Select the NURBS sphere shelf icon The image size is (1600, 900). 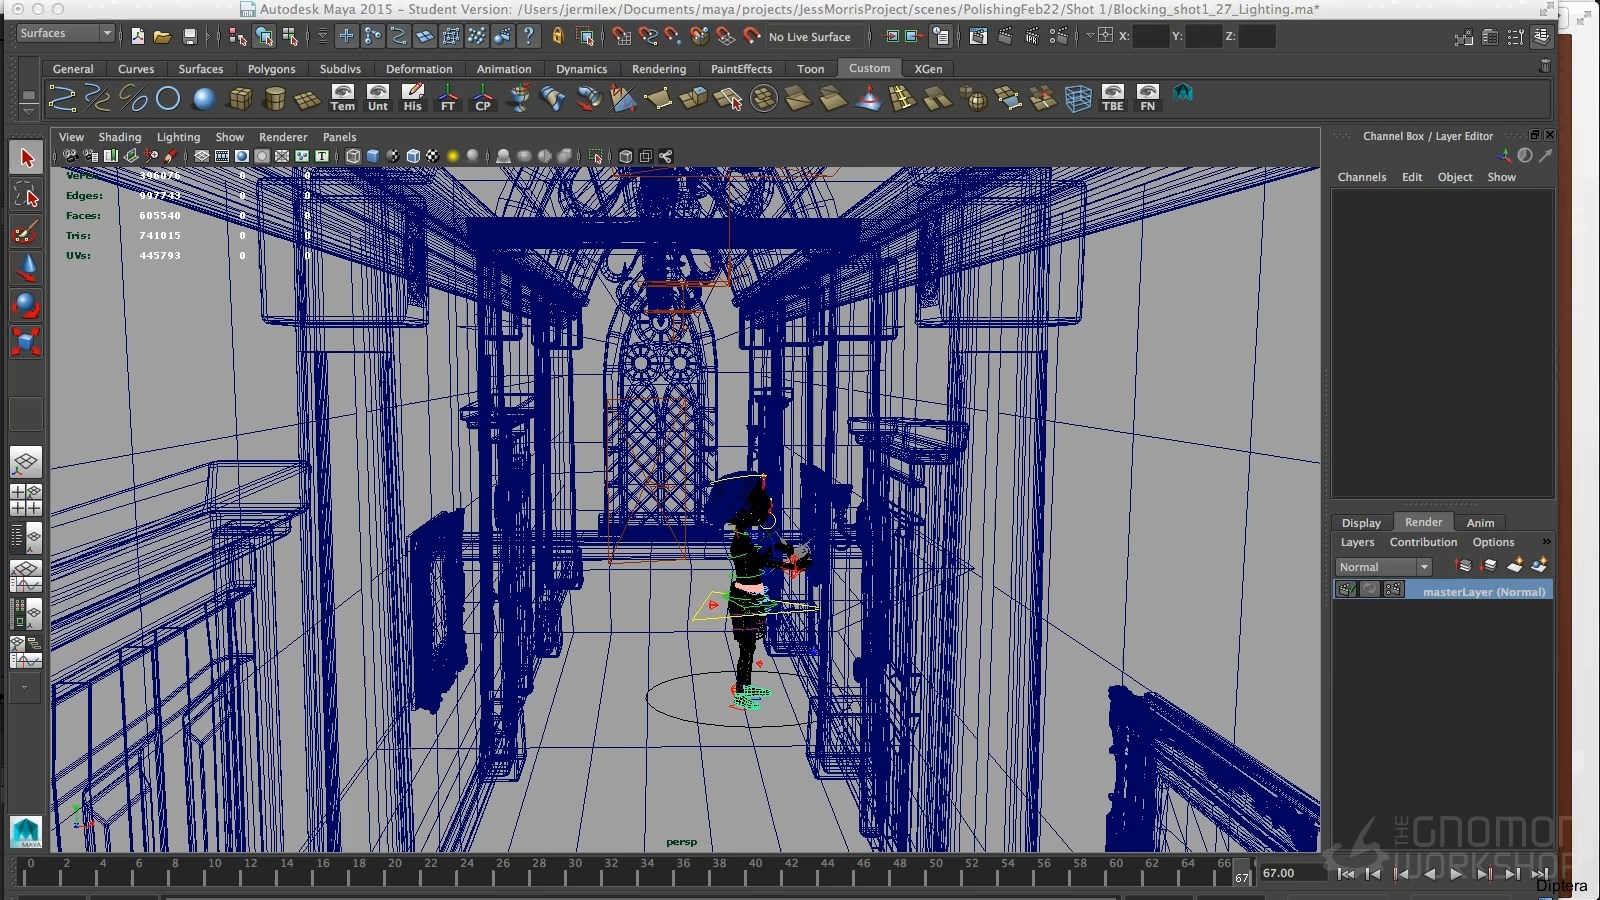(204, 98)
